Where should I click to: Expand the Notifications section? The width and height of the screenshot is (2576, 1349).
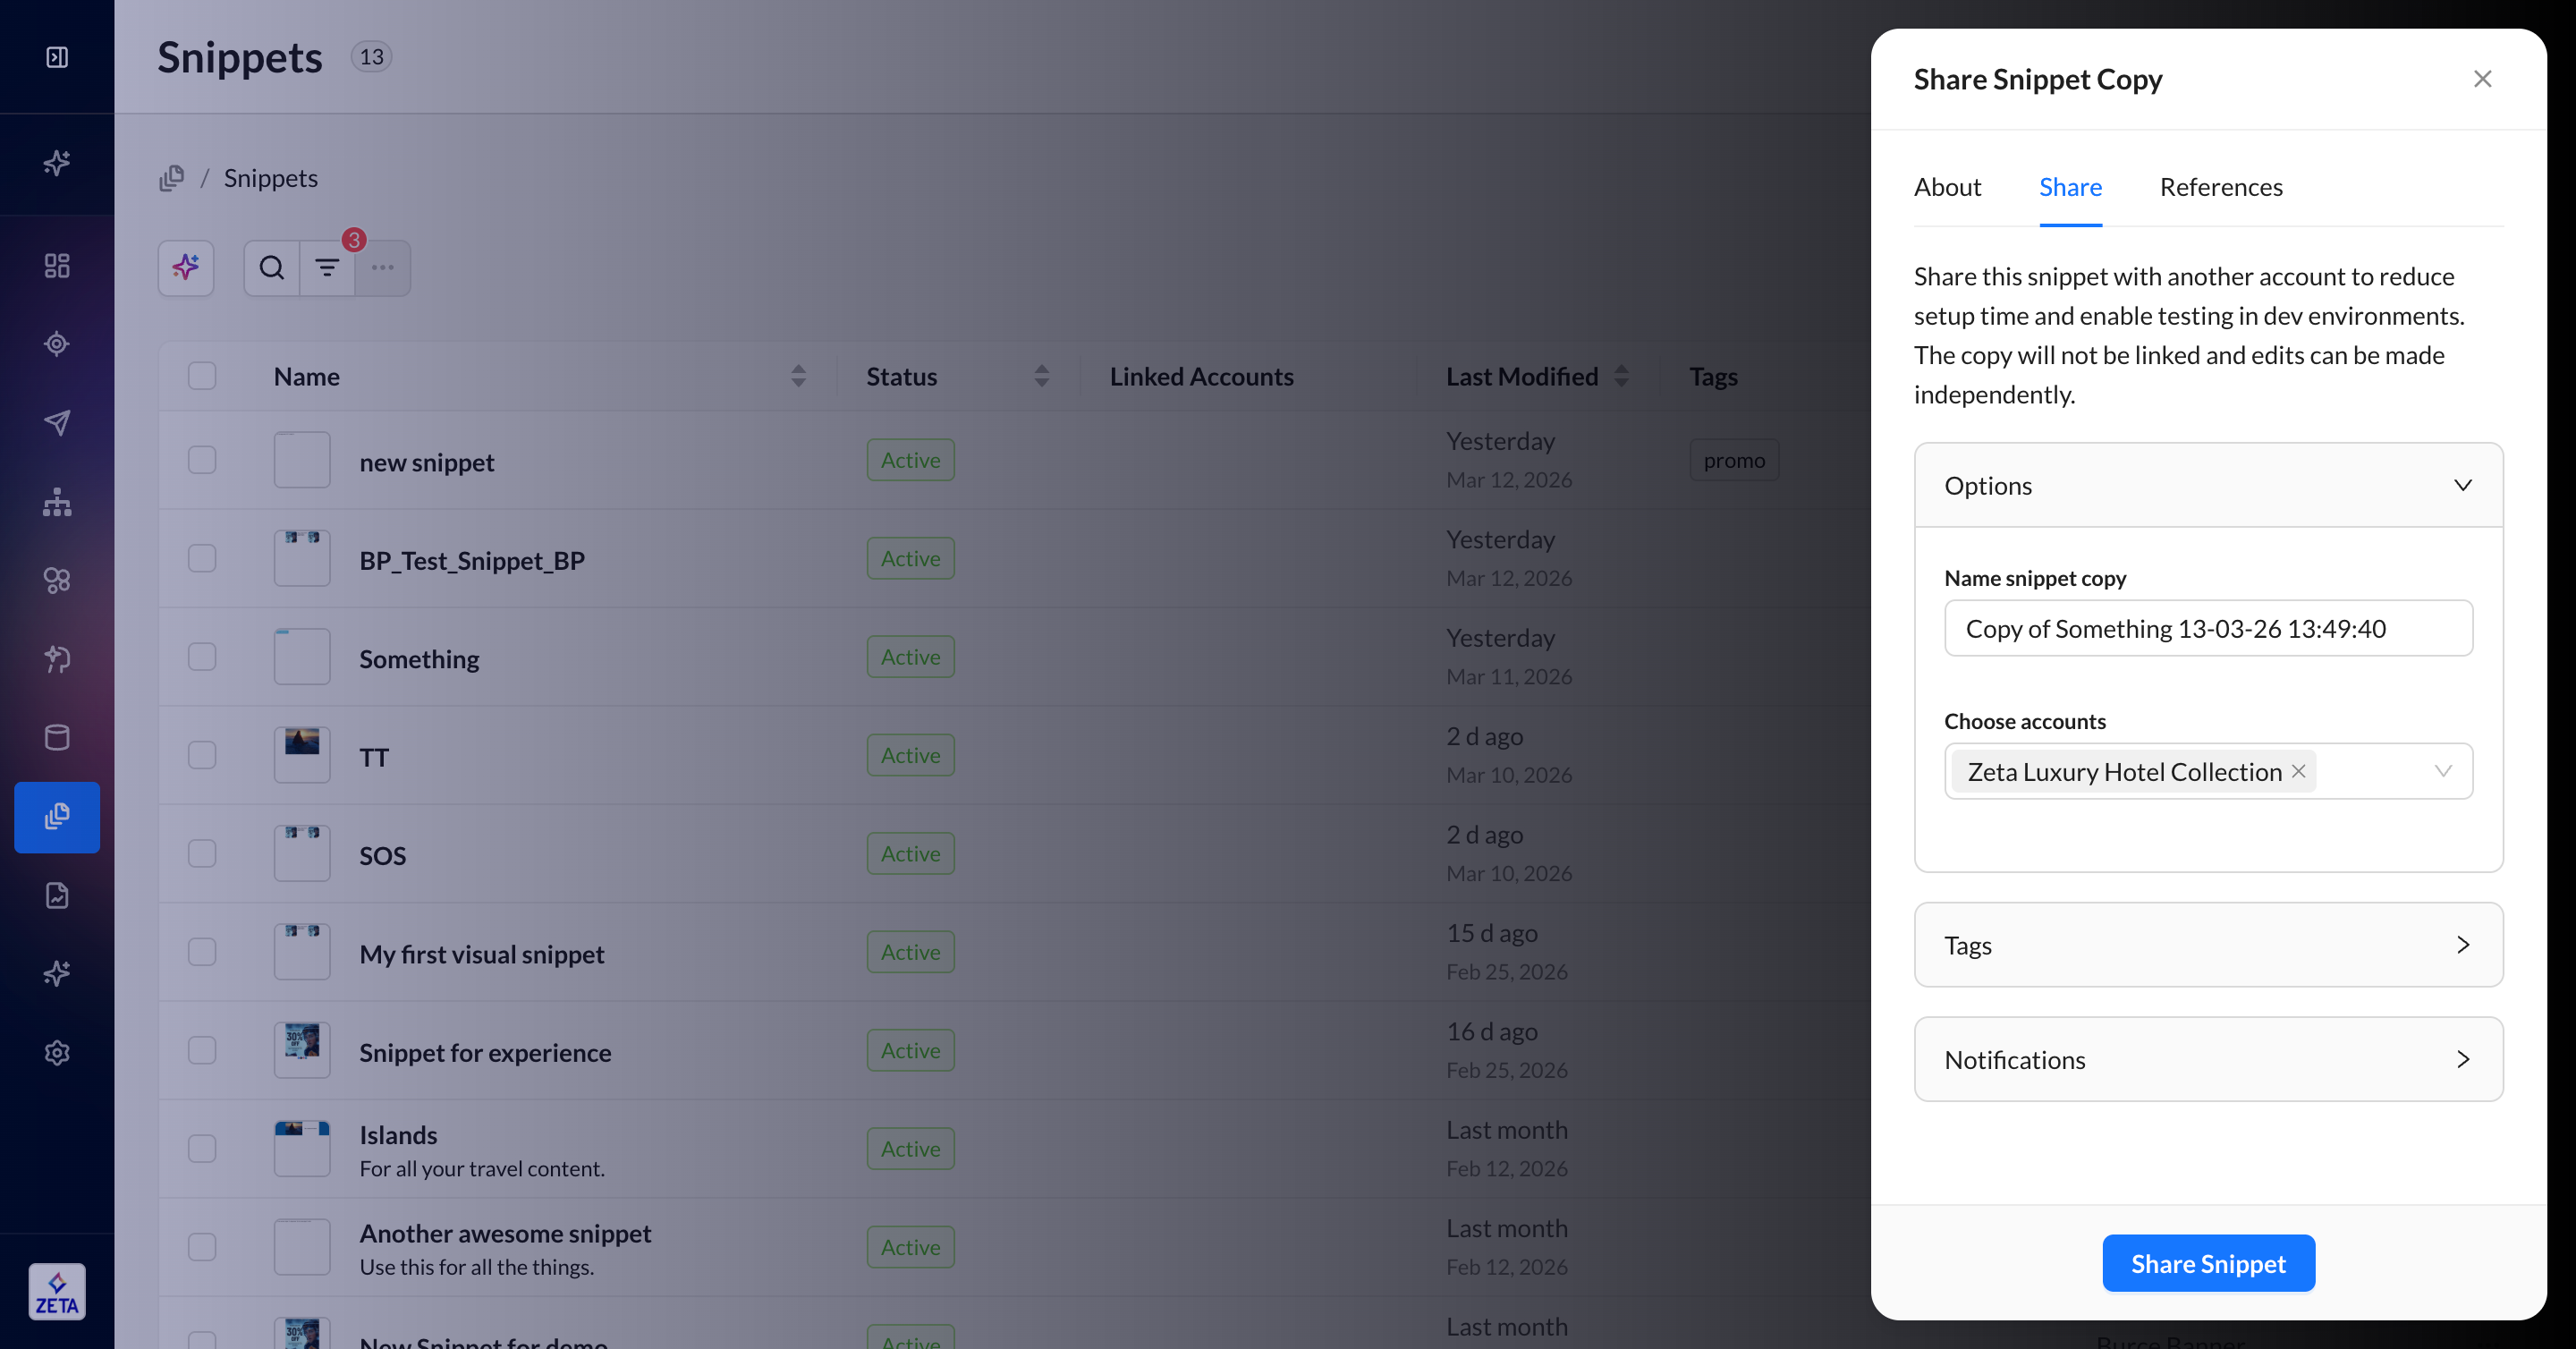2462,1060
